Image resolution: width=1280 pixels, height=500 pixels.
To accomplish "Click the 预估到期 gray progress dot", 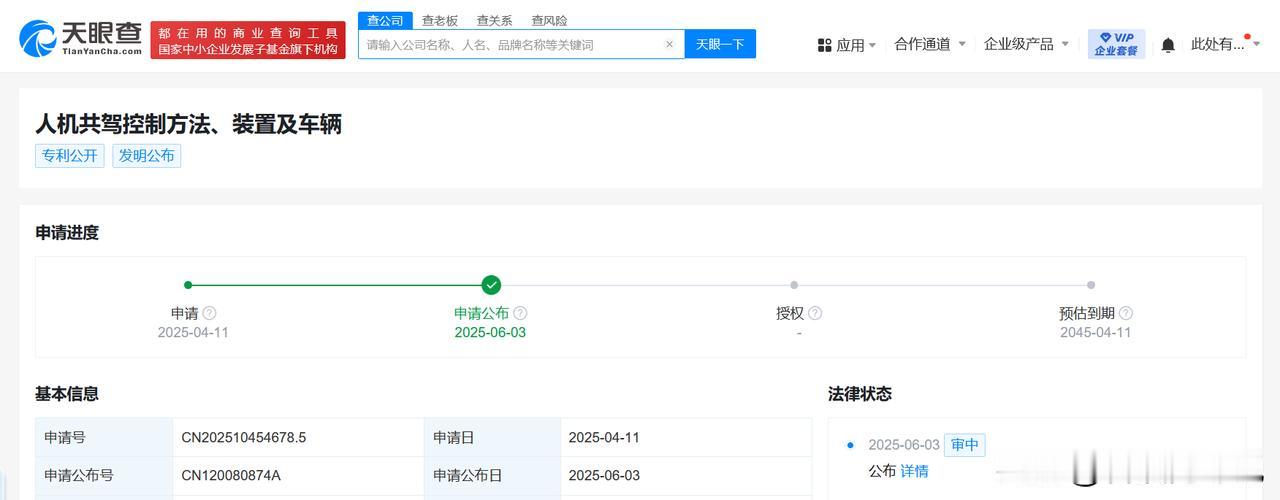I will pos(1091,285).
